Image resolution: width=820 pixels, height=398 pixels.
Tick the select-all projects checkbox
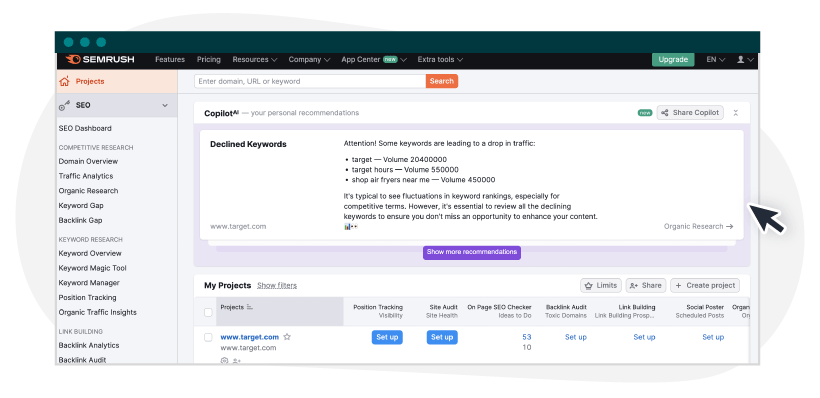coord(208,312)
